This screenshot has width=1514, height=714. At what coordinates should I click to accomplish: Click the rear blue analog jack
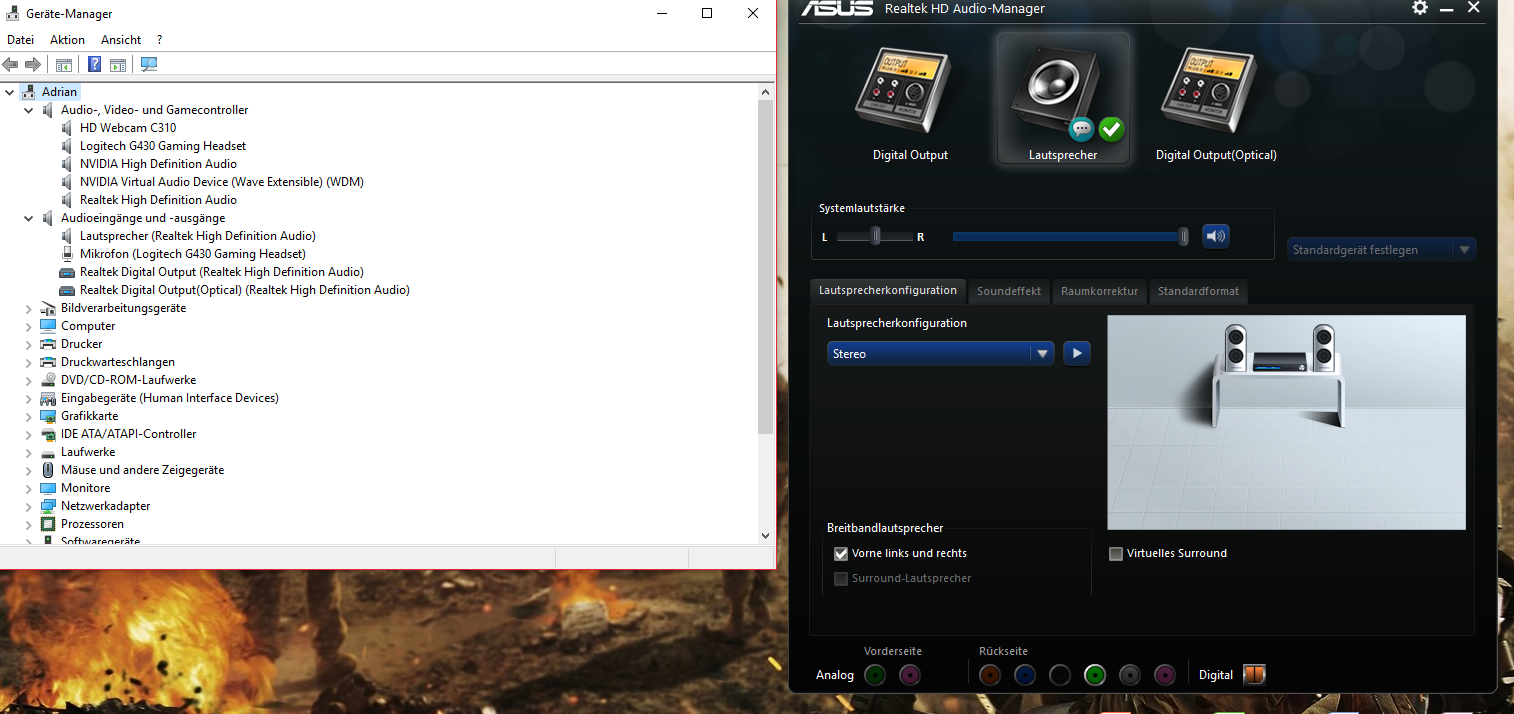coord(1025,675)
